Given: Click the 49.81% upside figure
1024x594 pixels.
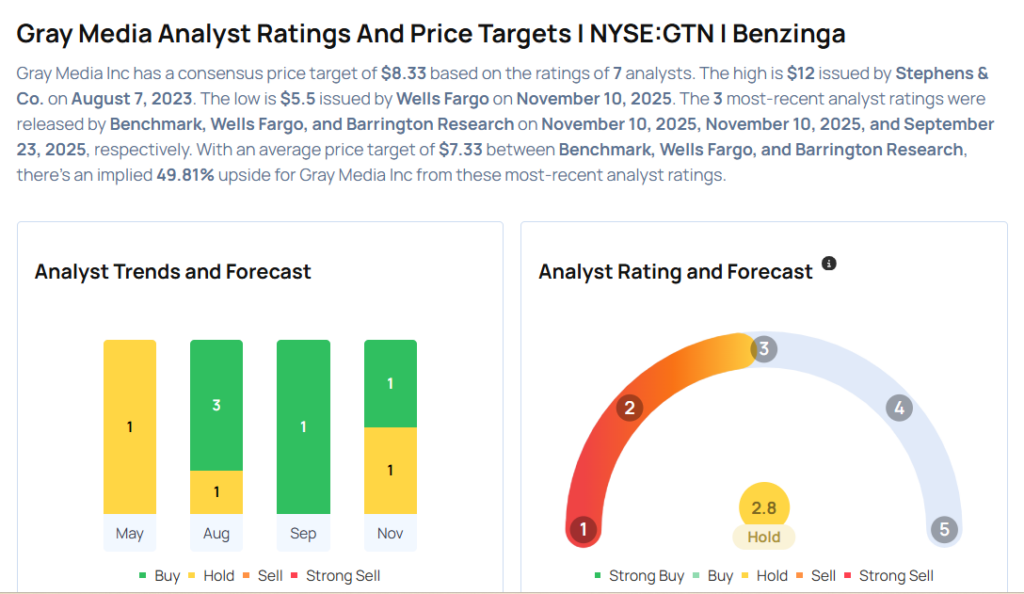Looking at the screenshot, I should 183,174.
